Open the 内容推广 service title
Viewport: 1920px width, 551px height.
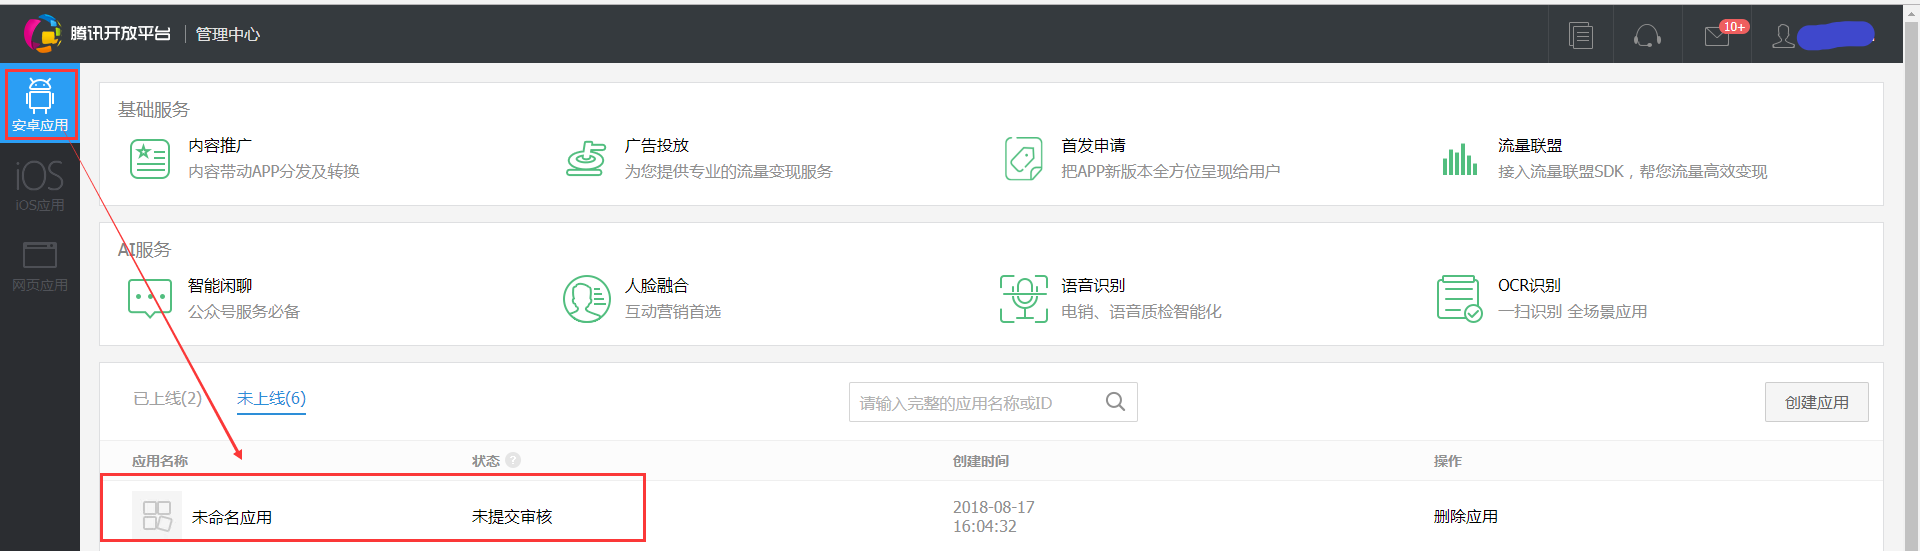coord(220,146)
